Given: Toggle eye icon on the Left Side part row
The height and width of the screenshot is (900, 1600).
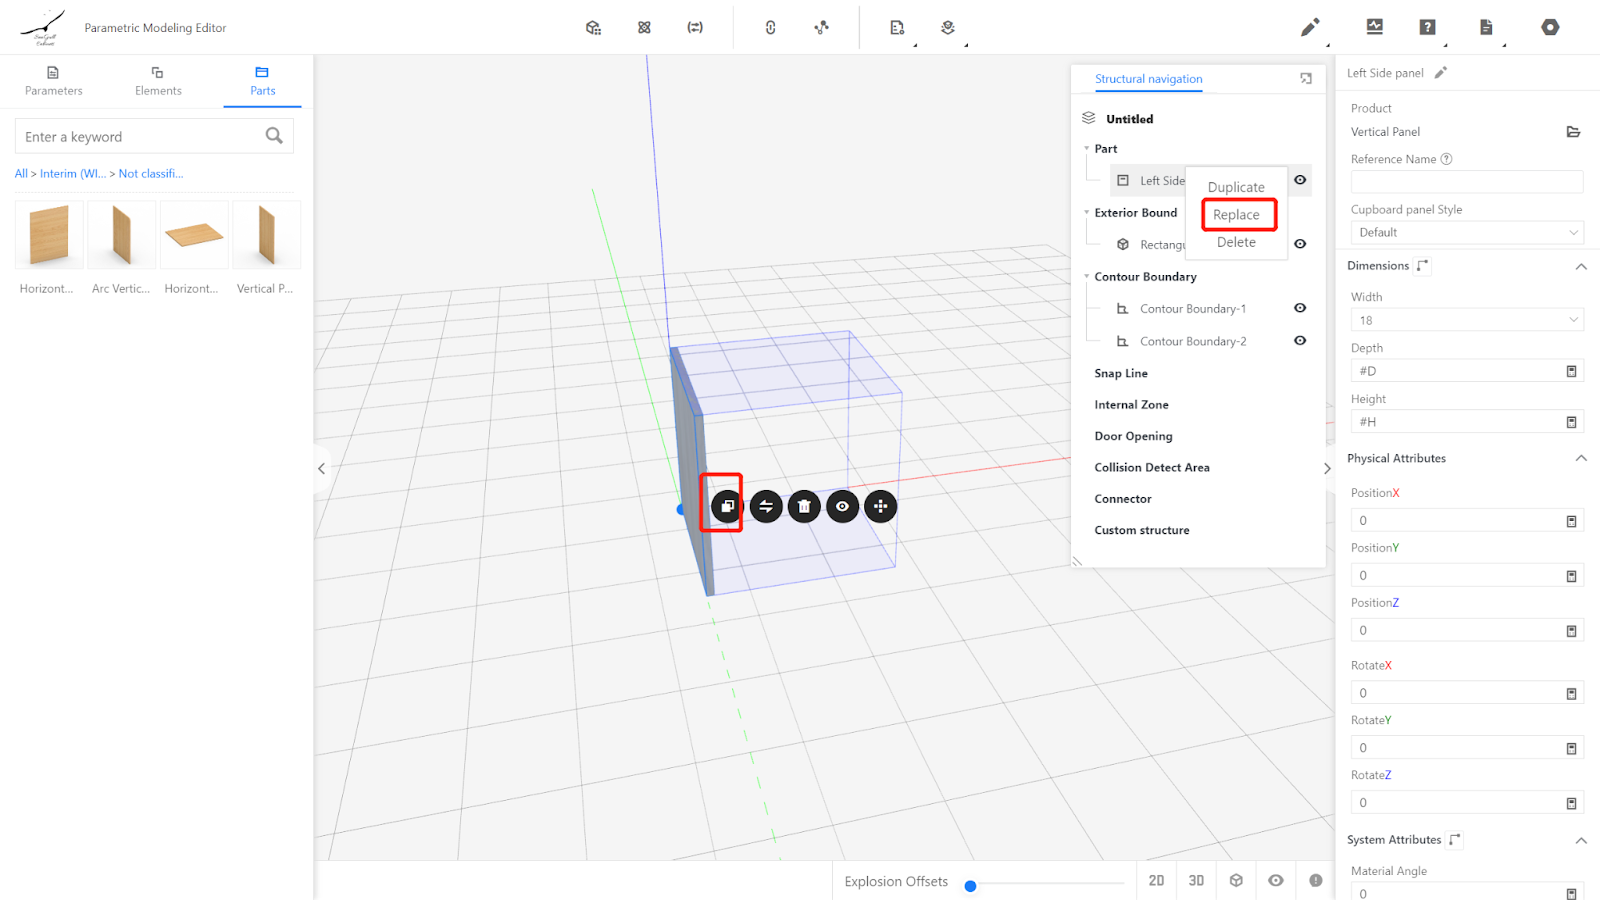Looking at the screenshot, I should (1300, 180).
